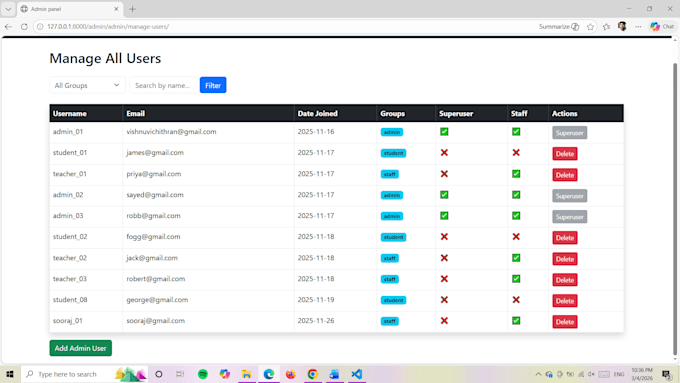
Task: Delete user student_02
Action: point(565,238)
